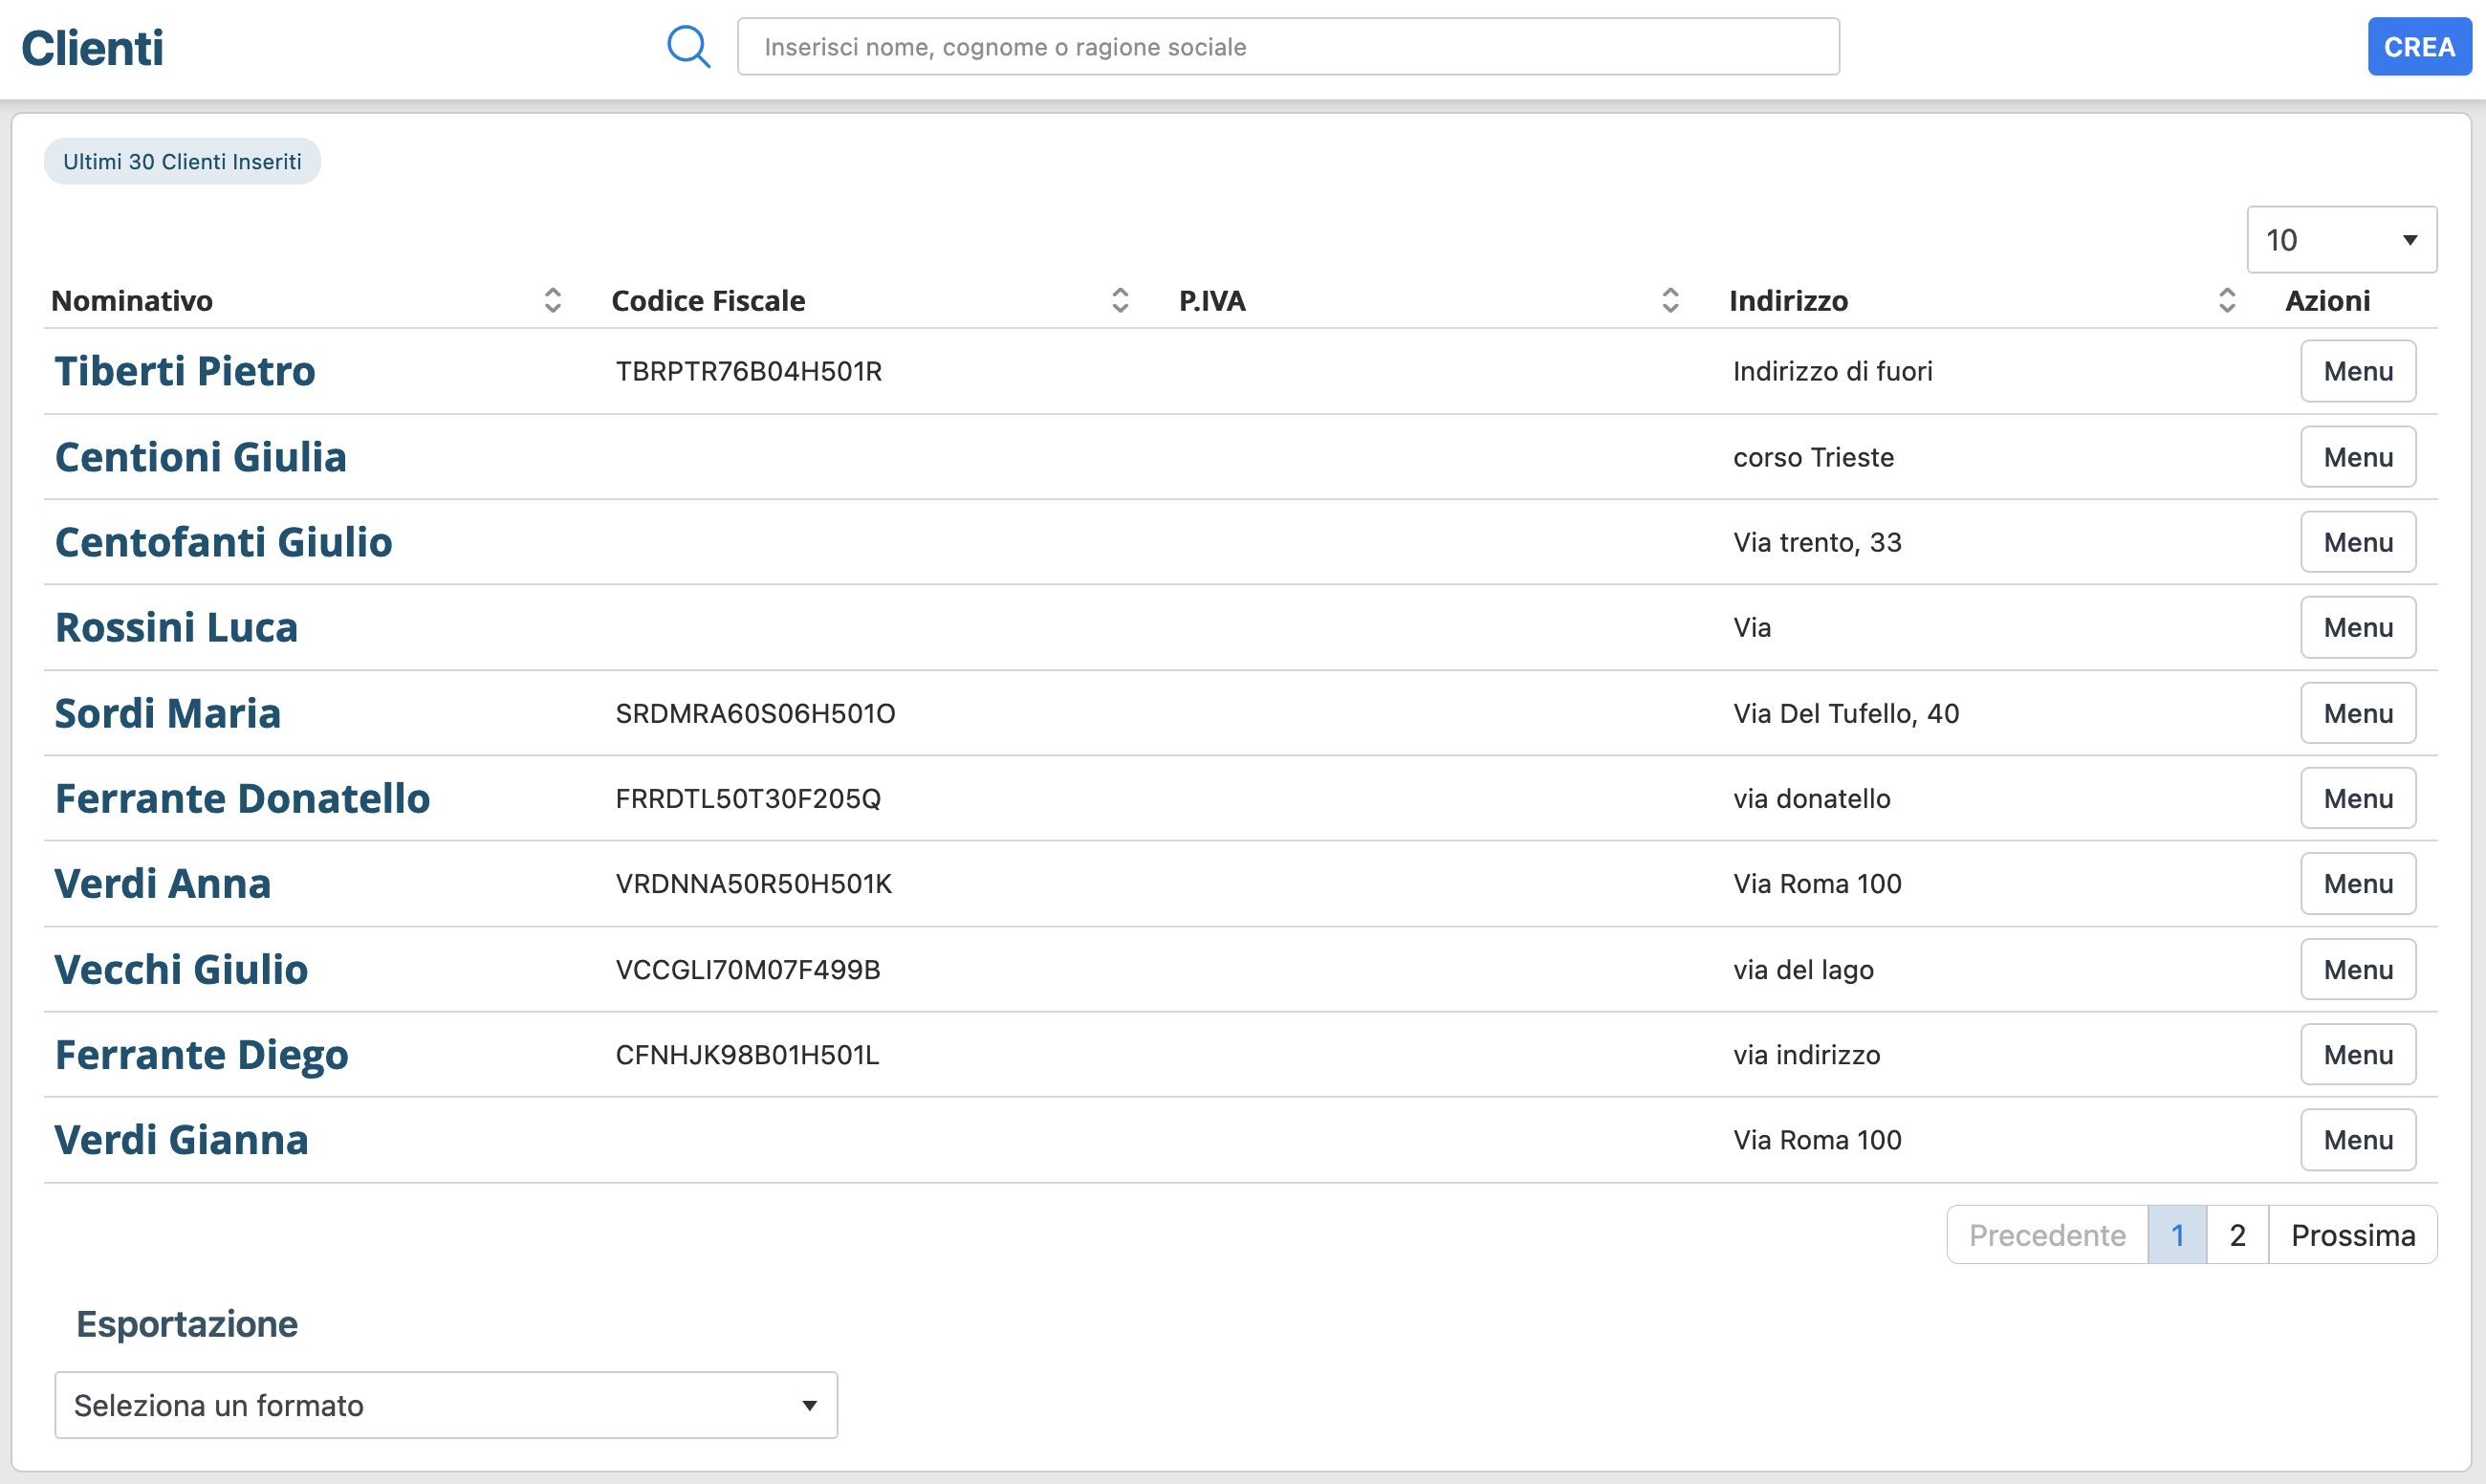The height and width of the screenshot is (1484, 2486).
Task: Open Menu for Rossini Luca
Action: click(x=2357, y=627)
